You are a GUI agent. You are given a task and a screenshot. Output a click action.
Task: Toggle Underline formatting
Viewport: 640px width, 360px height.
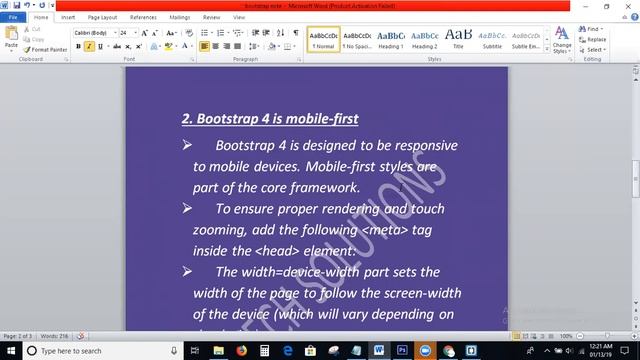click(100, 47)
